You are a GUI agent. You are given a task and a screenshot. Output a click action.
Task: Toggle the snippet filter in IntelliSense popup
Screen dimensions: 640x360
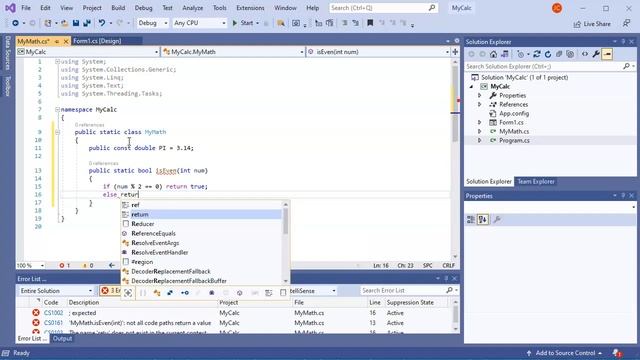[x=283, y=293]
